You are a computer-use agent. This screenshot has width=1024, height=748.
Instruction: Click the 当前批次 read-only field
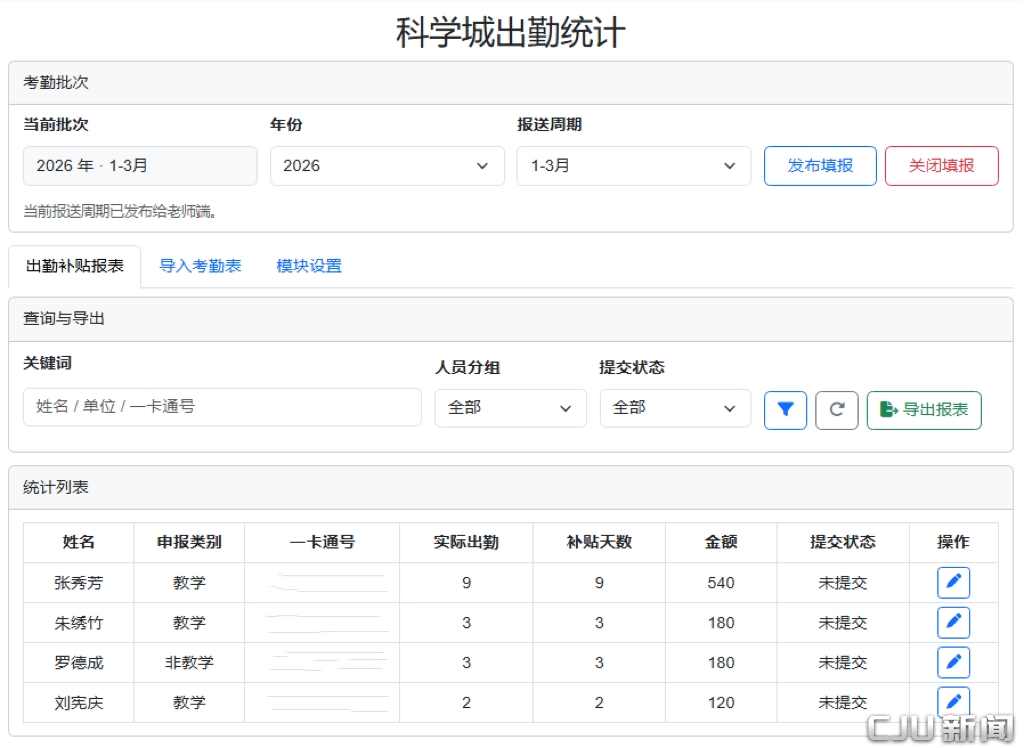tap(140, 166)
